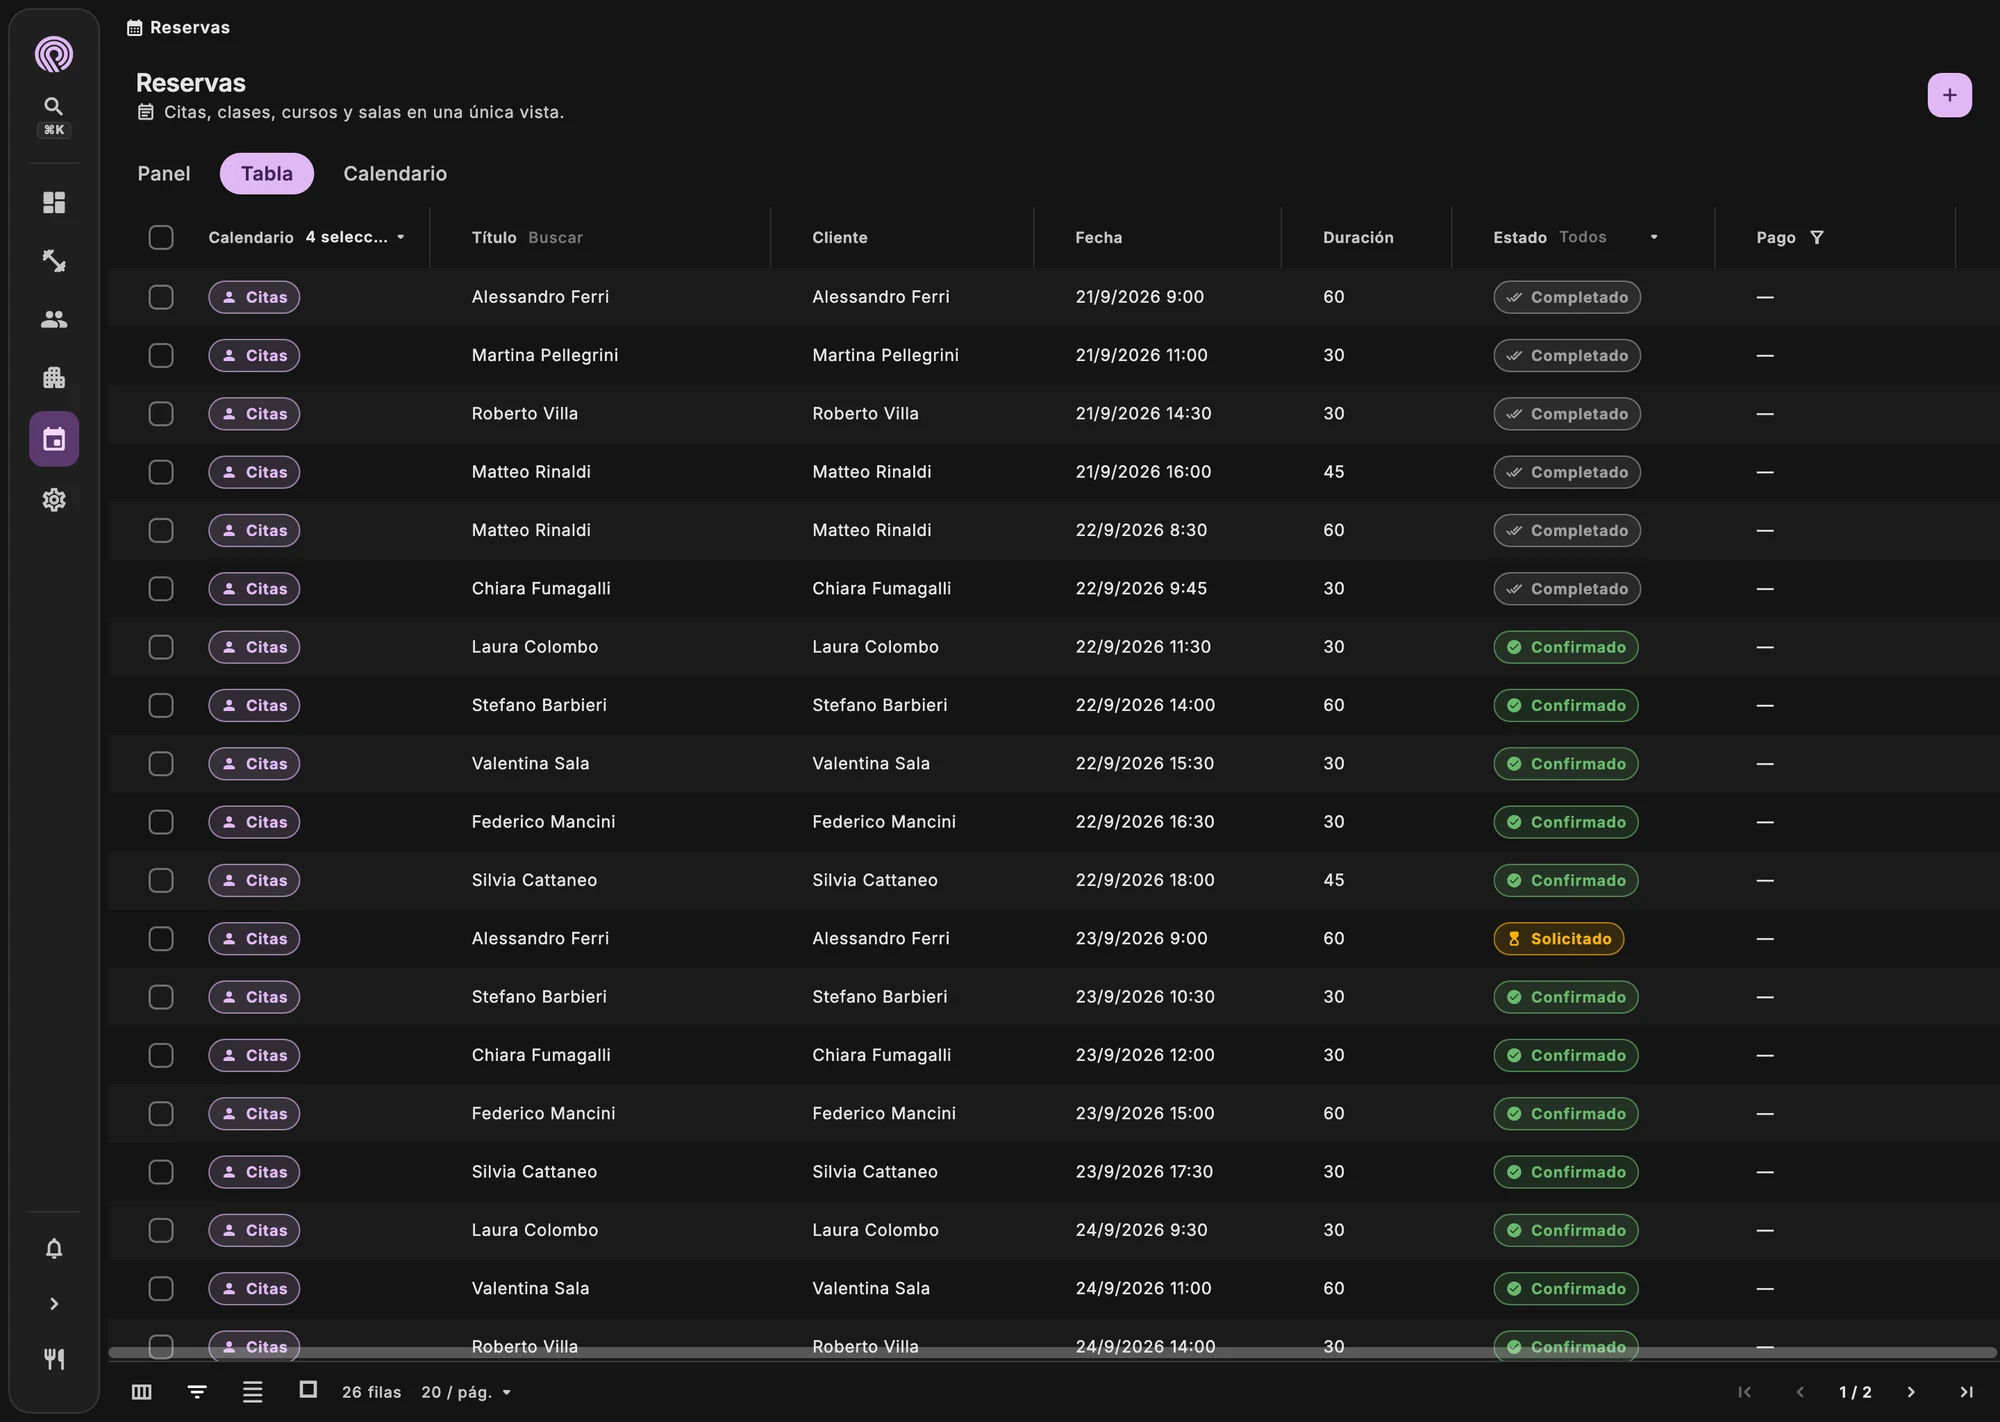The height and width of the screenshot is (1422, 2000).
Task: Check the row for Alessandro Ferri 23/9/2026
Action: coord(161,939)
